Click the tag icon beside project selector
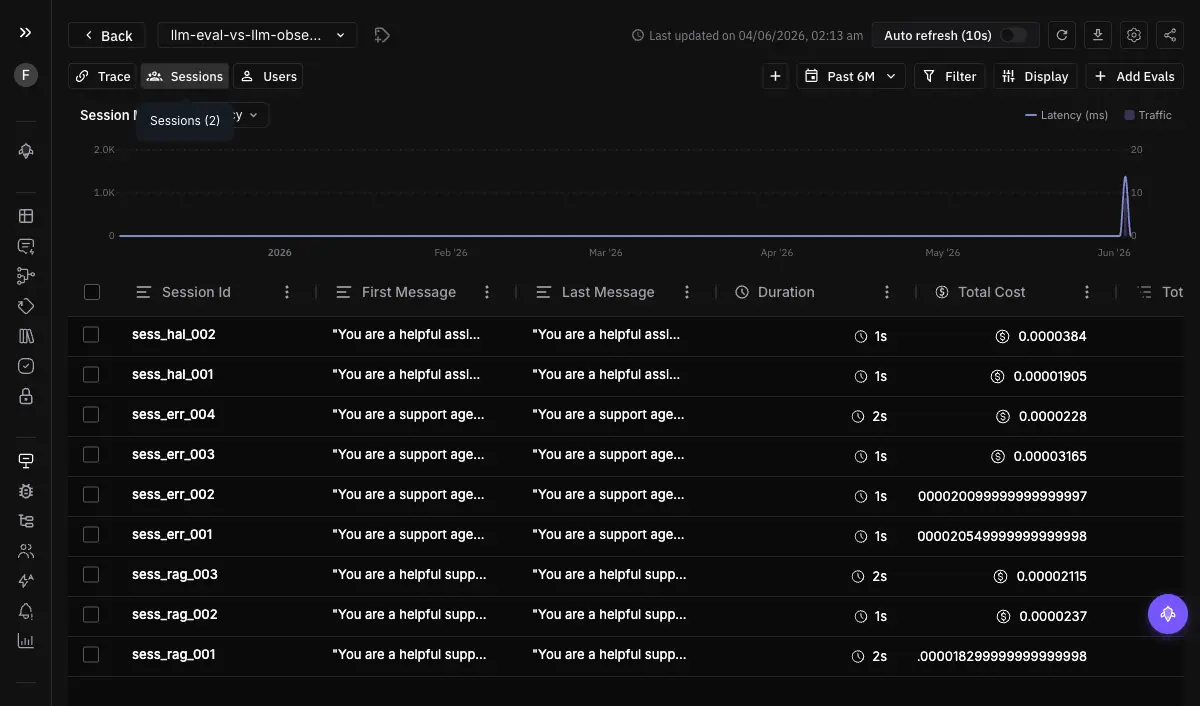1200x706 pixels. click(x=382, y=35)
